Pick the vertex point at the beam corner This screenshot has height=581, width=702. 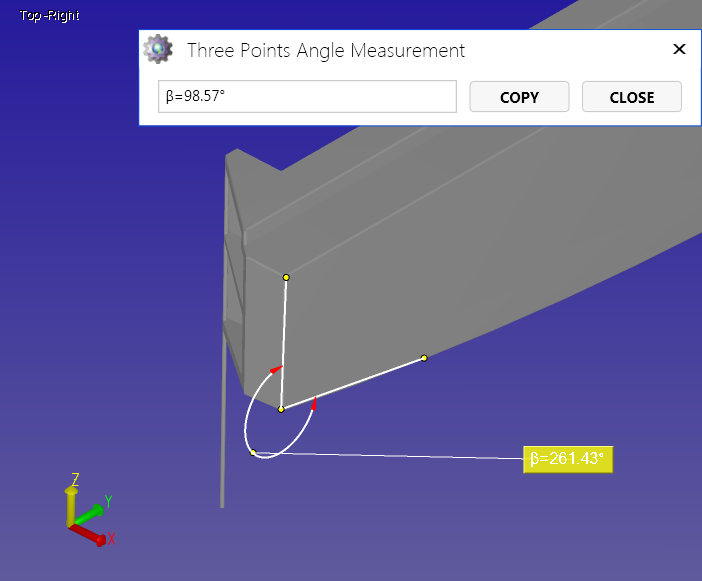pos(281,409)
